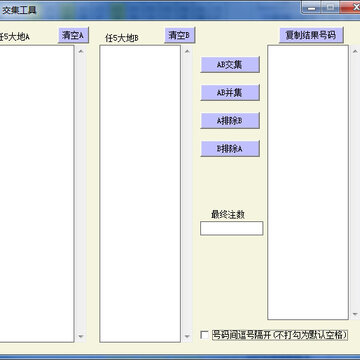This screenshot has width=360, height=360.
Task: Click the B排除A button
Action: [x=230, y=149]
